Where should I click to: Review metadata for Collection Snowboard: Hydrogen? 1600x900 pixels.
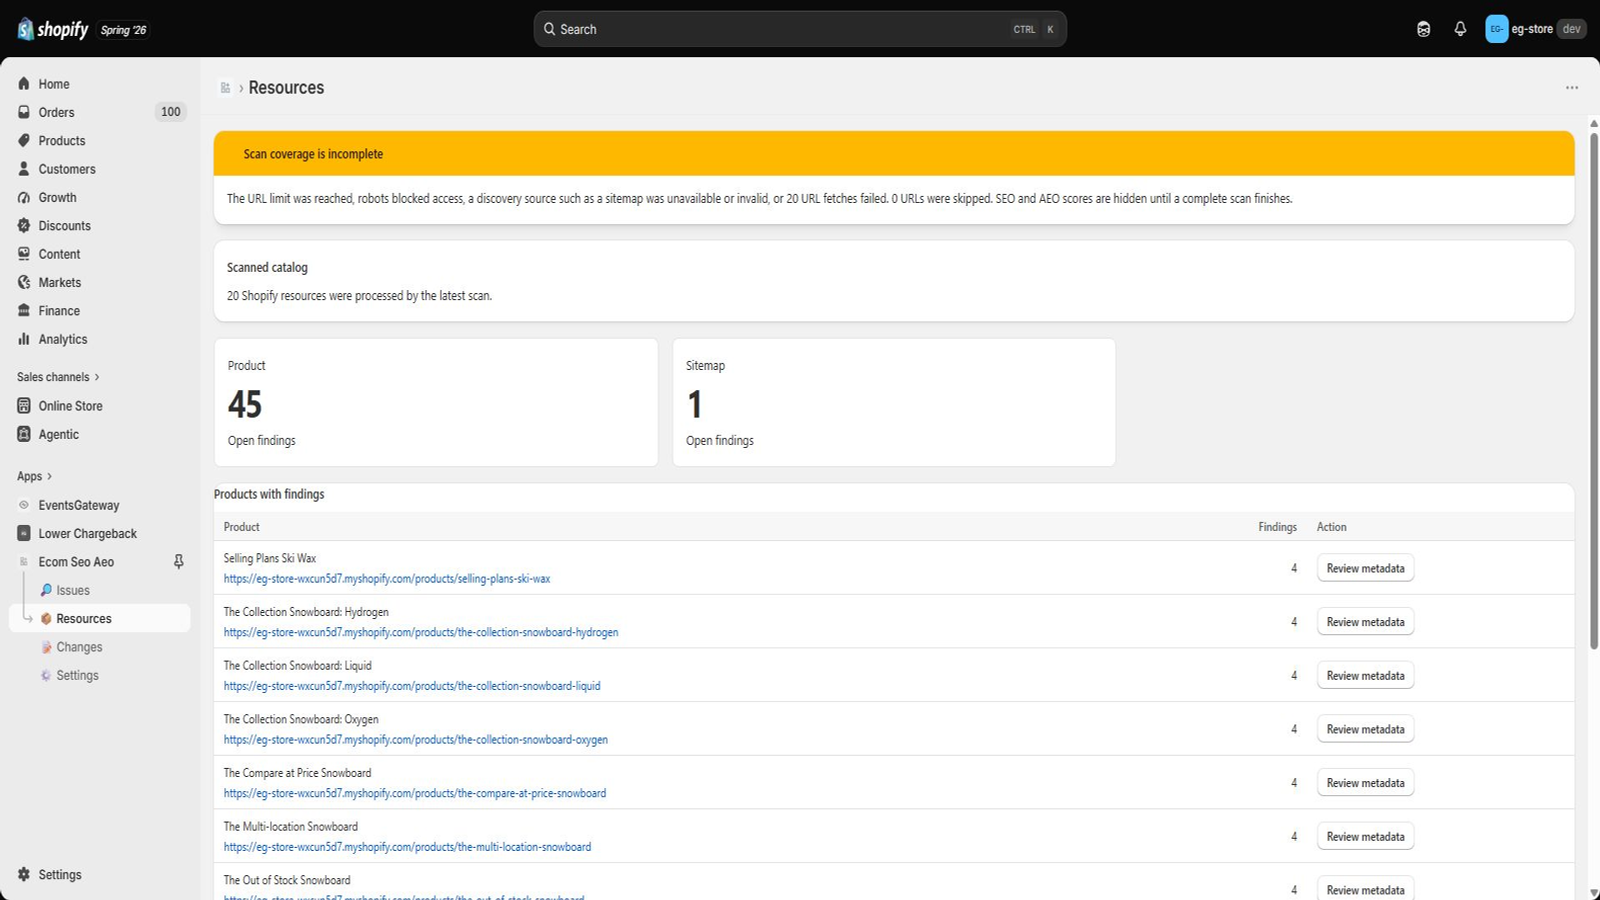click(x=1365, y=622)
